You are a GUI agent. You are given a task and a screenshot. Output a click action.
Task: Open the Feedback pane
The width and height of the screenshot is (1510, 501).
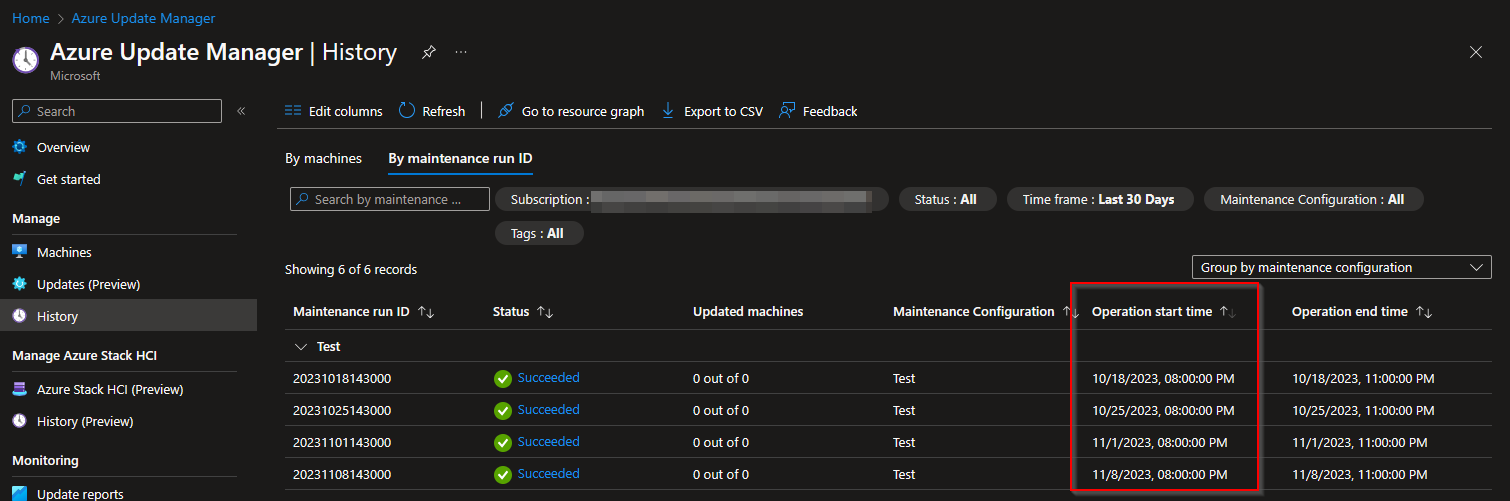coord(818,111)
